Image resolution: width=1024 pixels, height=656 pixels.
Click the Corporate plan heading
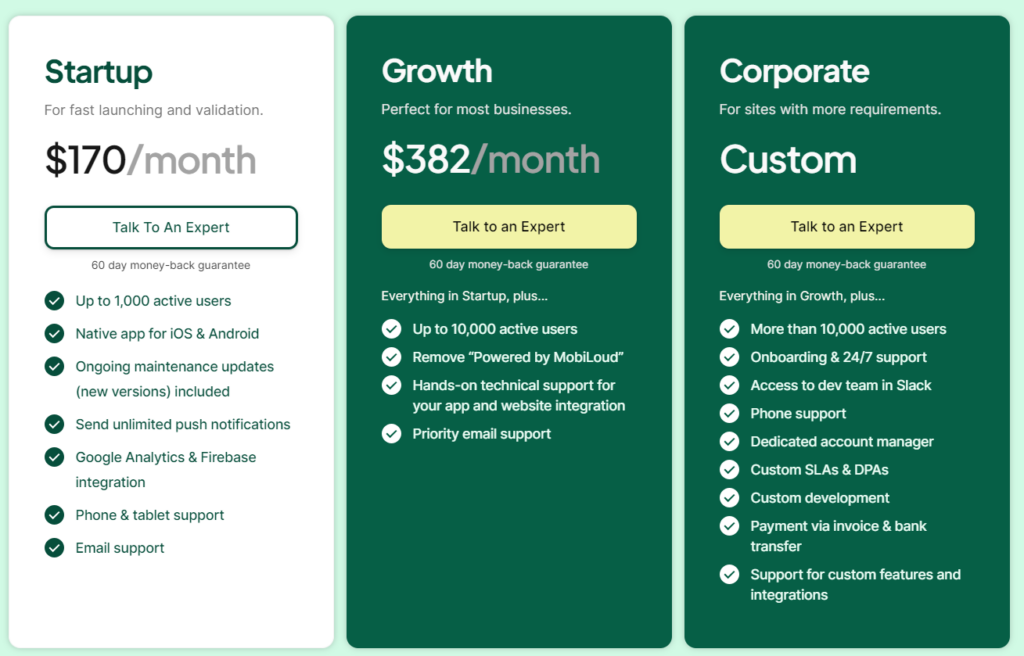click(x=794, y=71)
